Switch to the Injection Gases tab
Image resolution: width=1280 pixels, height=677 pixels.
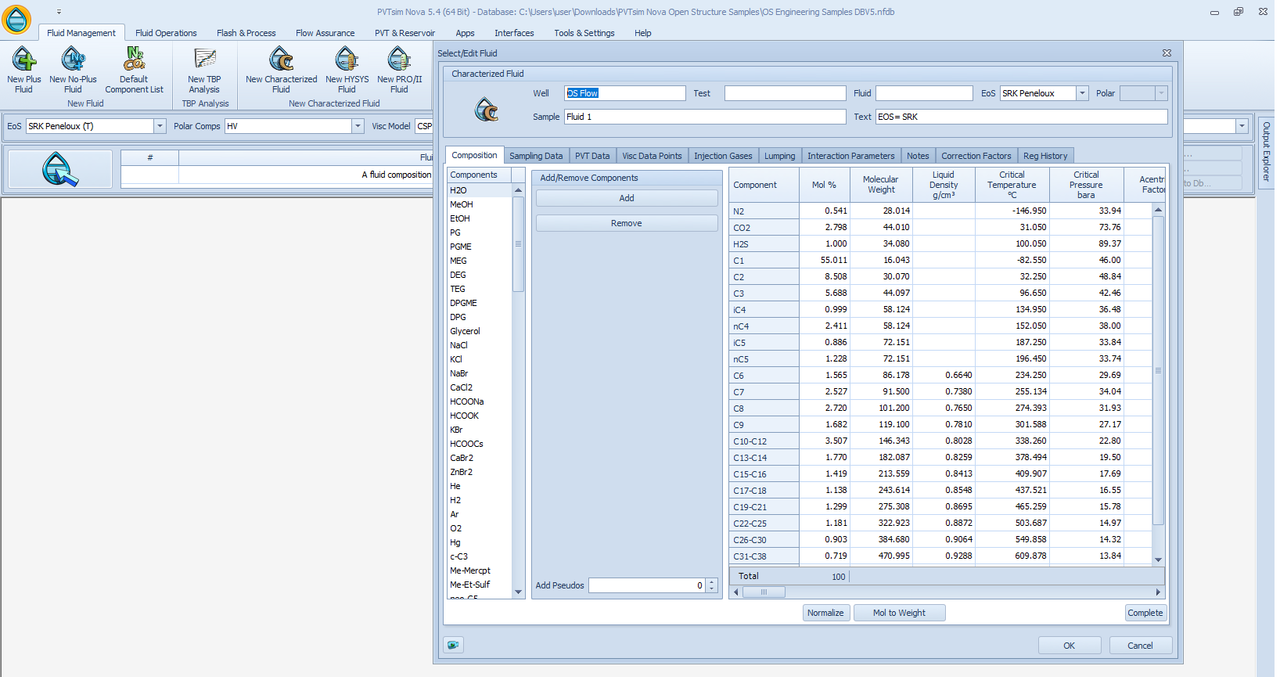[723, 155]
